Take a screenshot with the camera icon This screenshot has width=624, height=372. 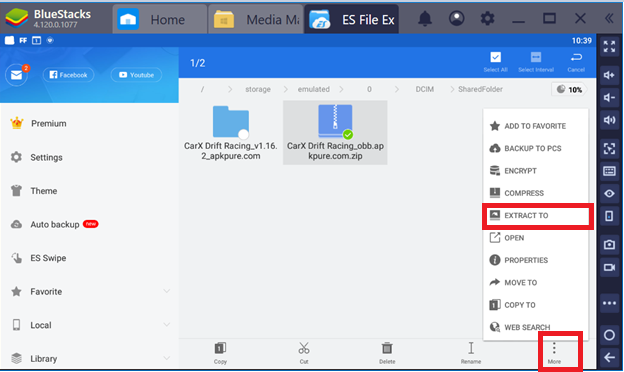click(609, 244)
